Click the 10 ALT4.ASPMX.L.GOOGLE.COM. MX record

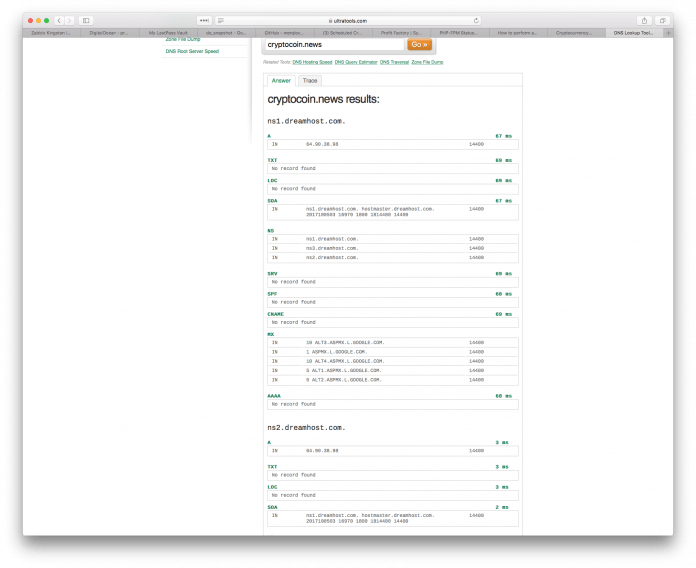point(345,361)
